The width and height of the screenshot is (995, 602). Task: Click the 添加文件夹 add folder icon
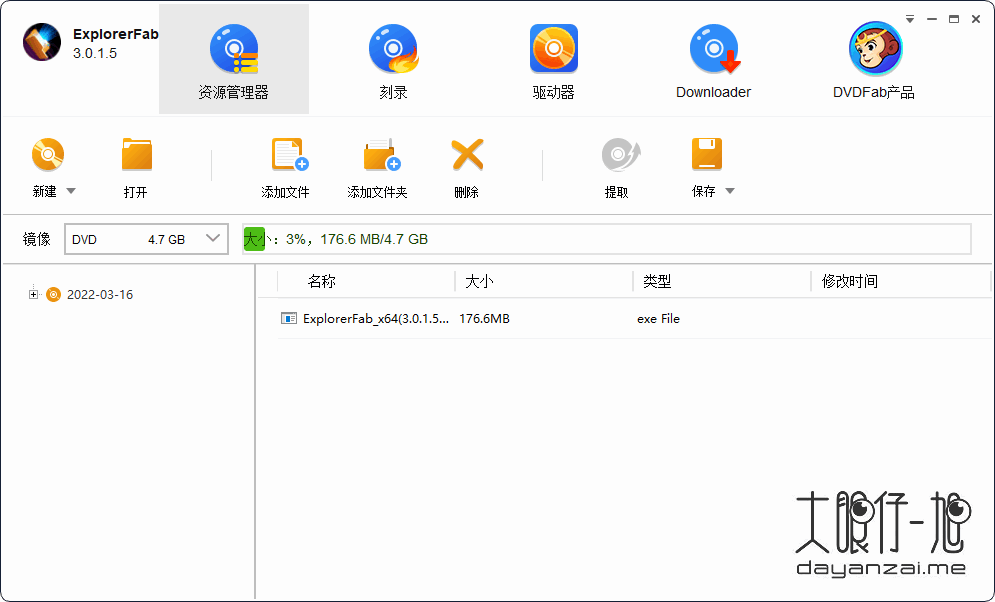click(x=381, y=154)
